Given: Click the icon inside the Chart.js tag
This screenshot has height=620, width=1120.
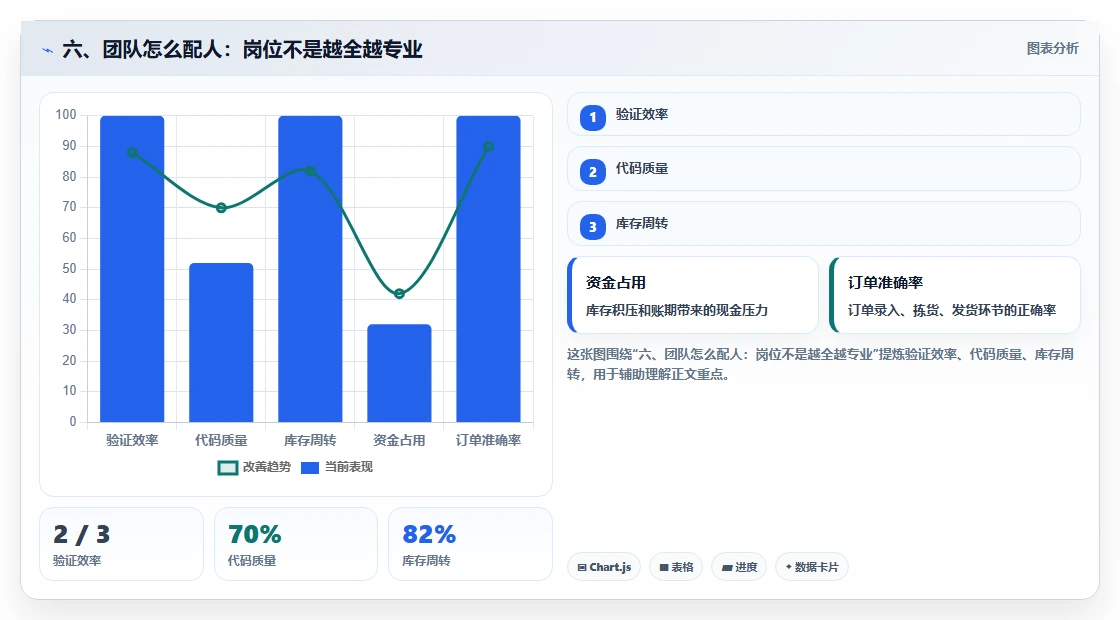Looking at the screenshot, I should pos(582,567).
